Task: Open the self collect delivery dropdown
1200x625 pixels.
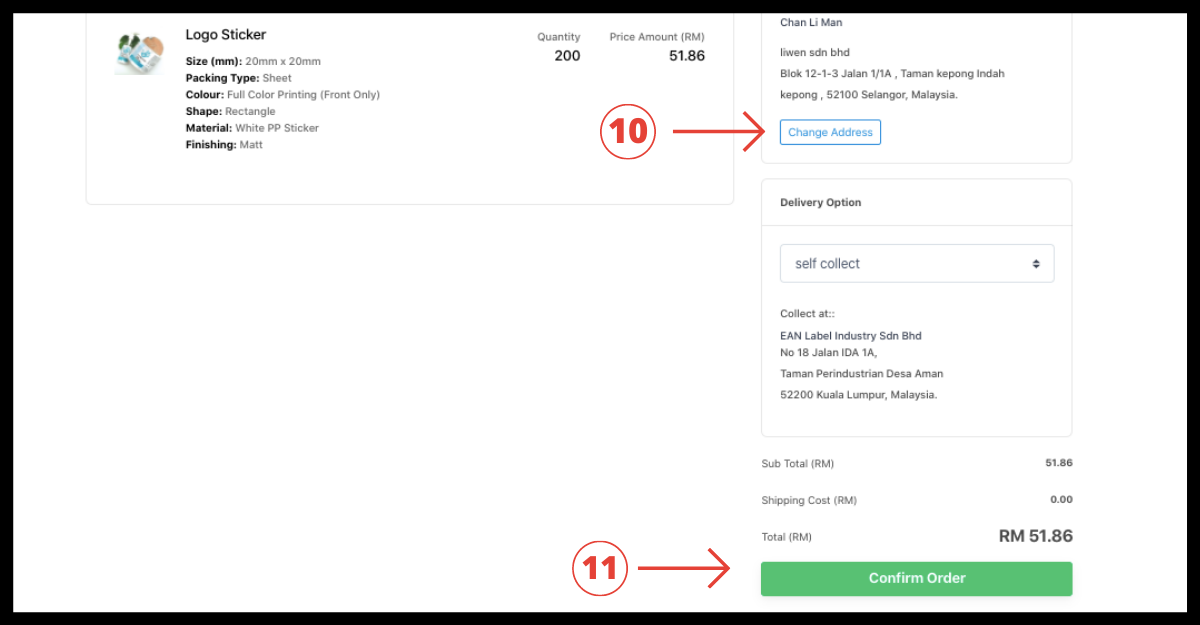Action: pyautogui.click(x=915, y=264)
